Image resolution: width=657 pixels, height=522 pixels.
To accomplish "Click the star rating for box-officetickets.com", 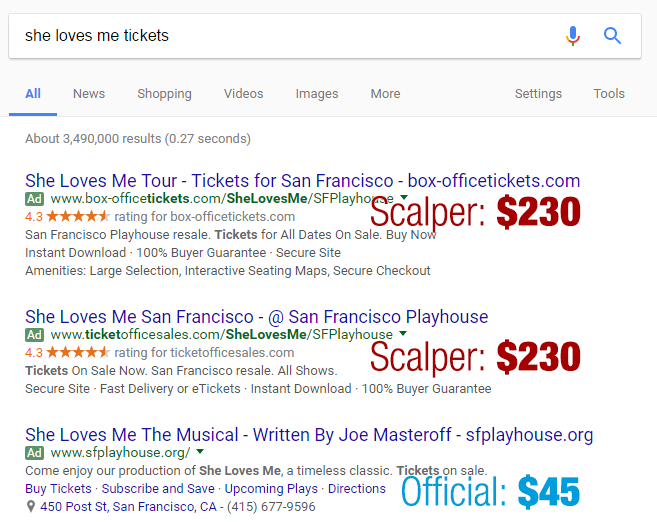I will [x=78, y=216].
